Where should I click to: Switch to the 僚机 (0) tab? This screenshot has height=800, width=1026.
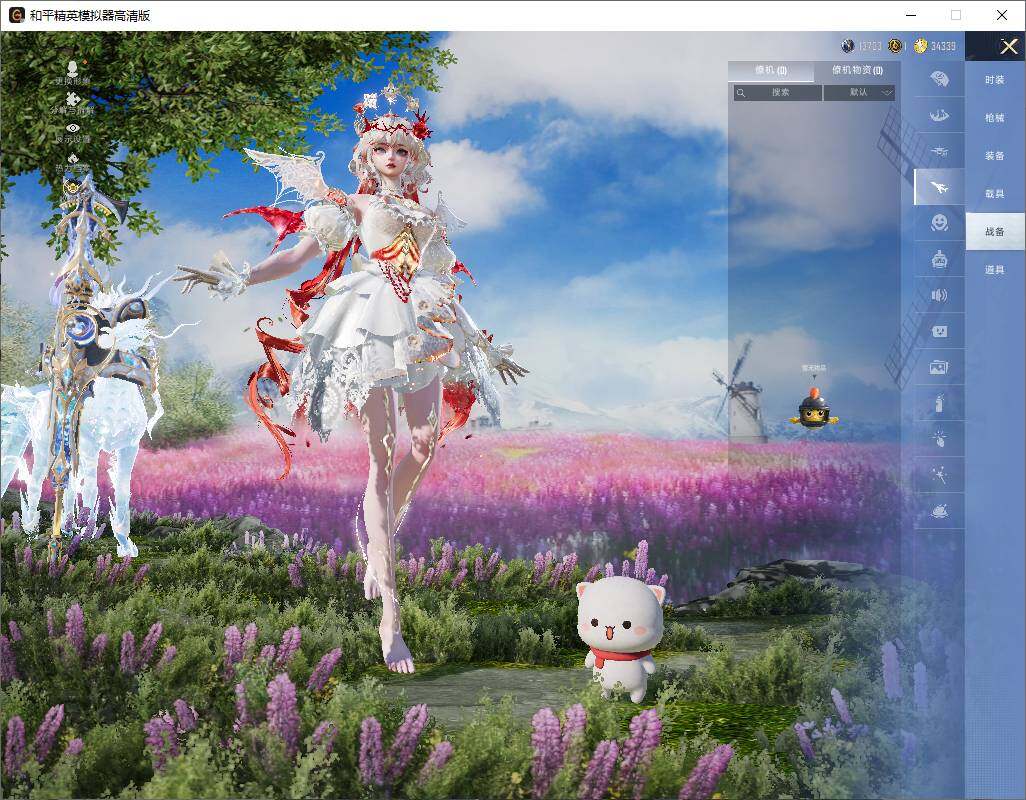click(771, 71)
